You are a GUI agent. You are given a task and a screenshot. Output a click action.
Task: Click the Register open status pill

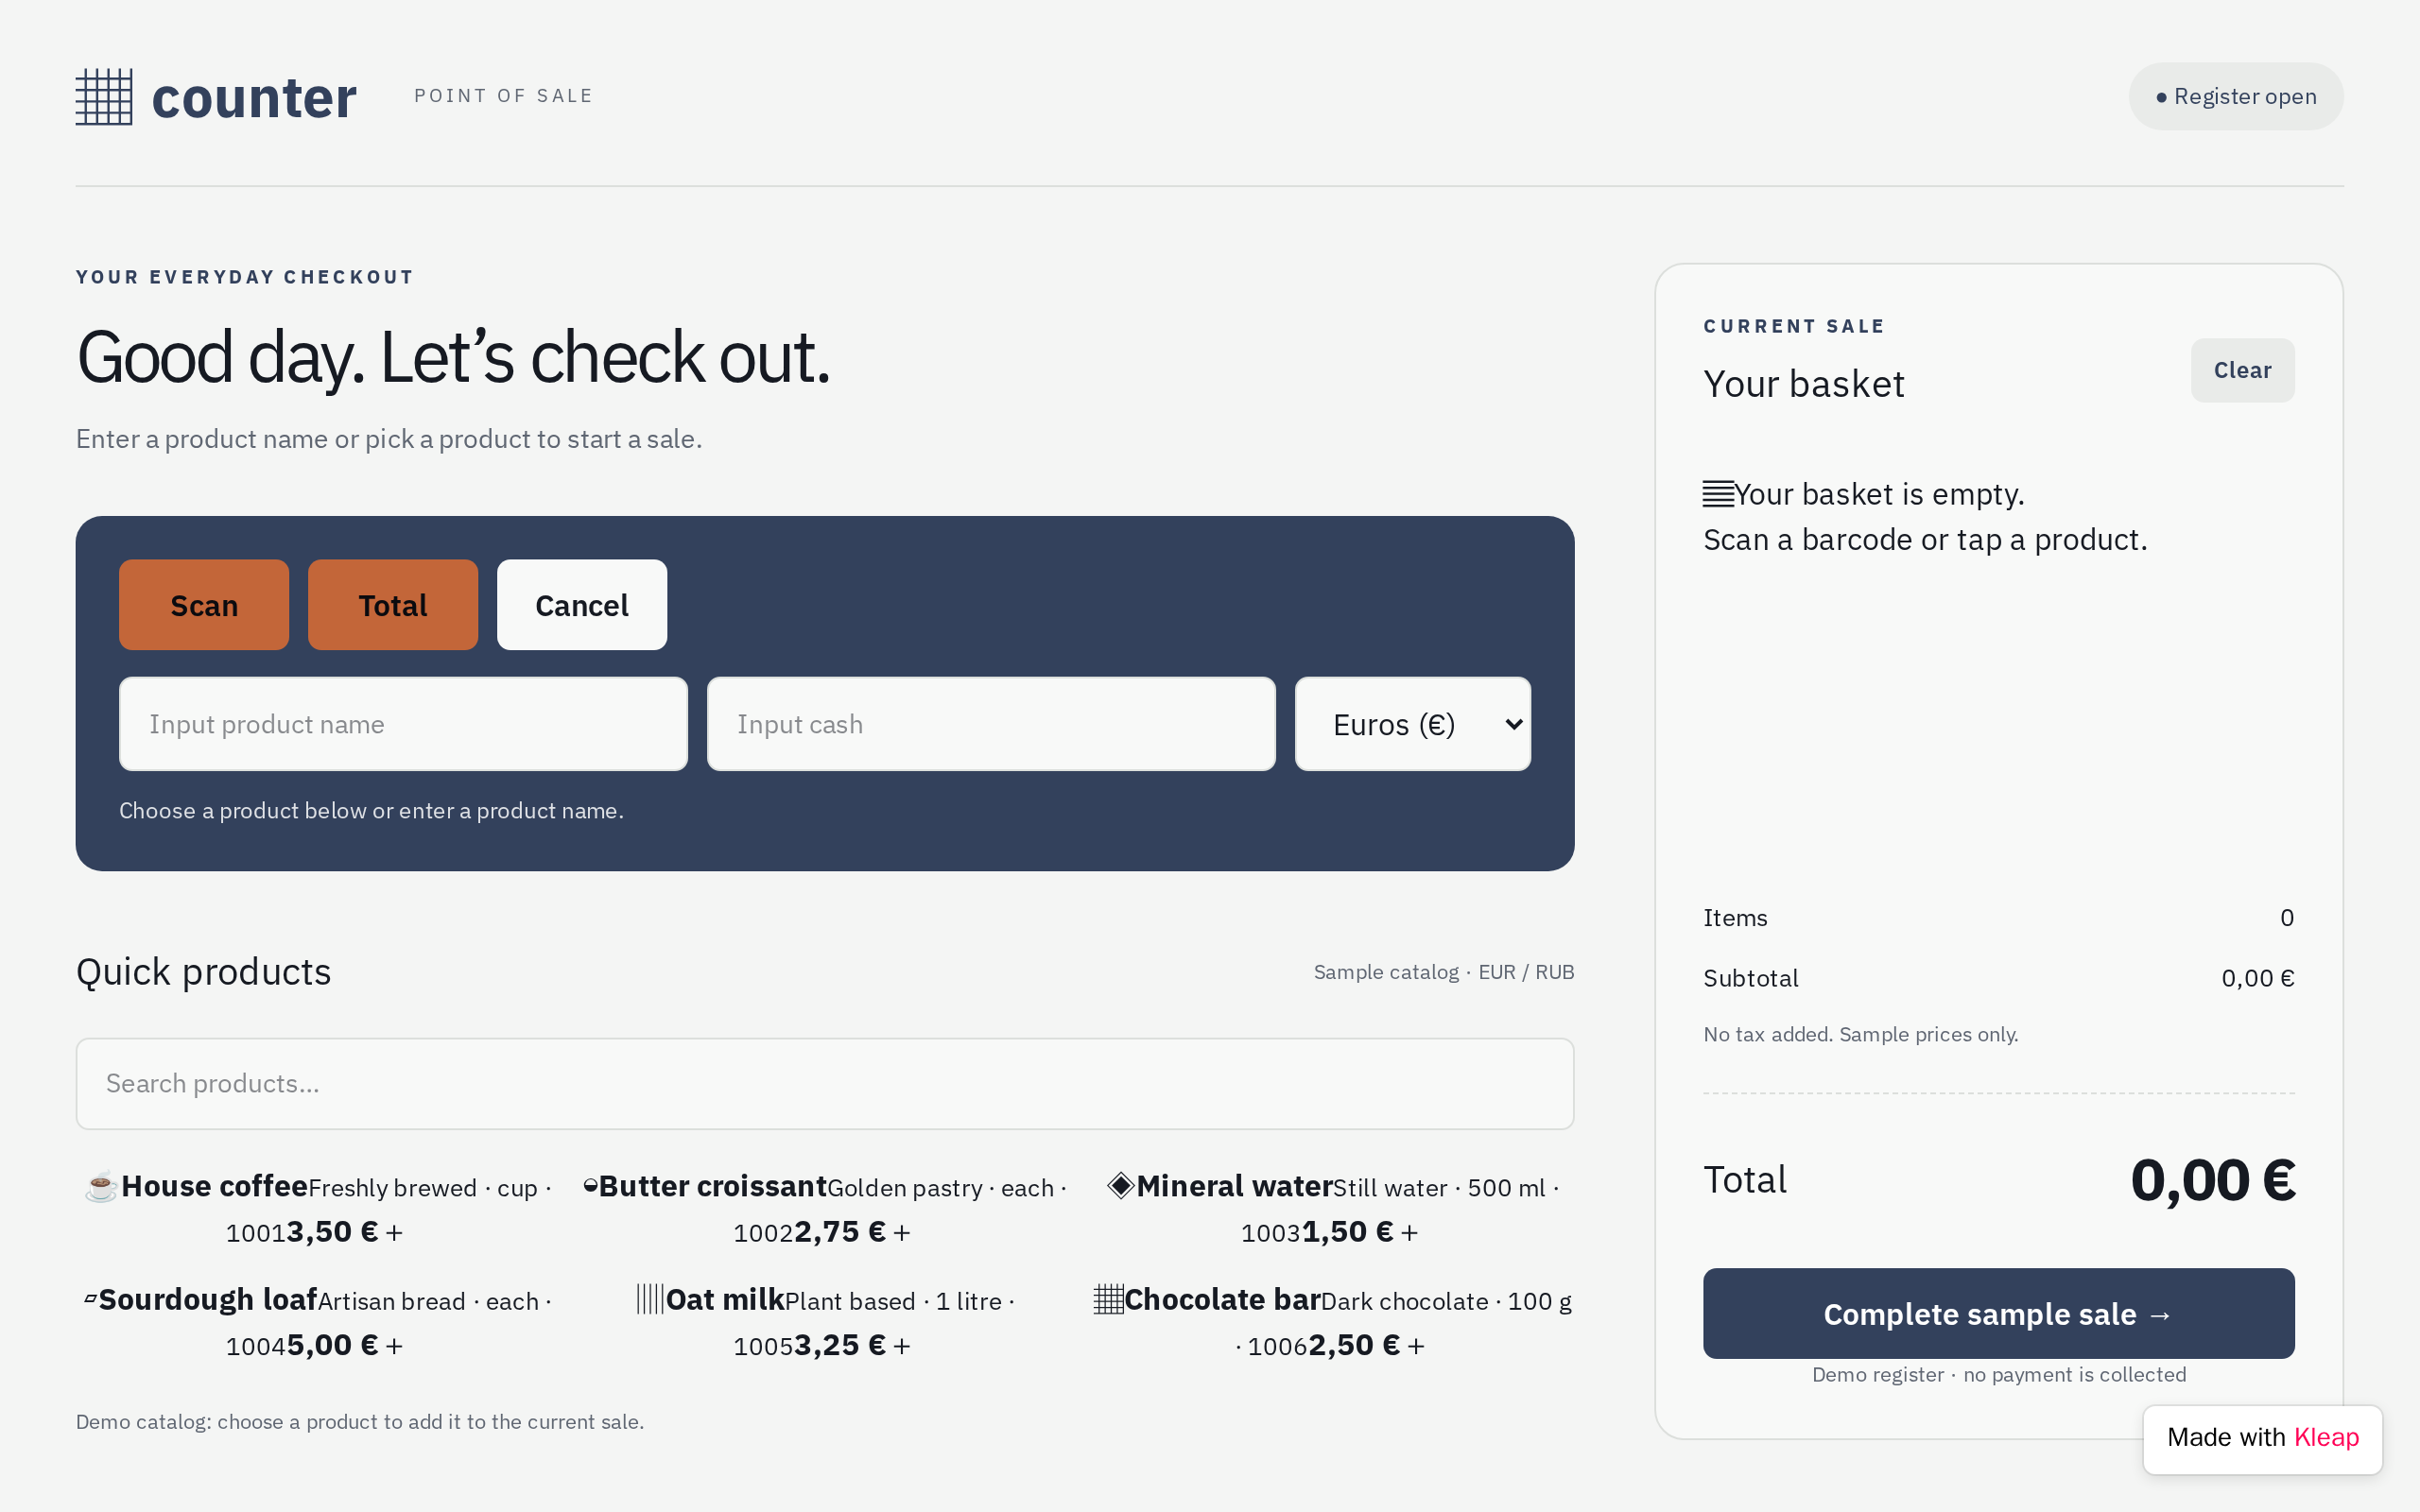pos(2236,96)
